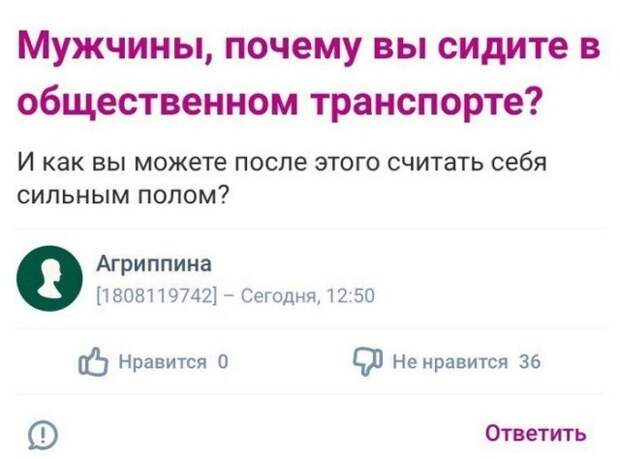
Task: Open the green silhouette user avatar
Action: click(49, 278)
